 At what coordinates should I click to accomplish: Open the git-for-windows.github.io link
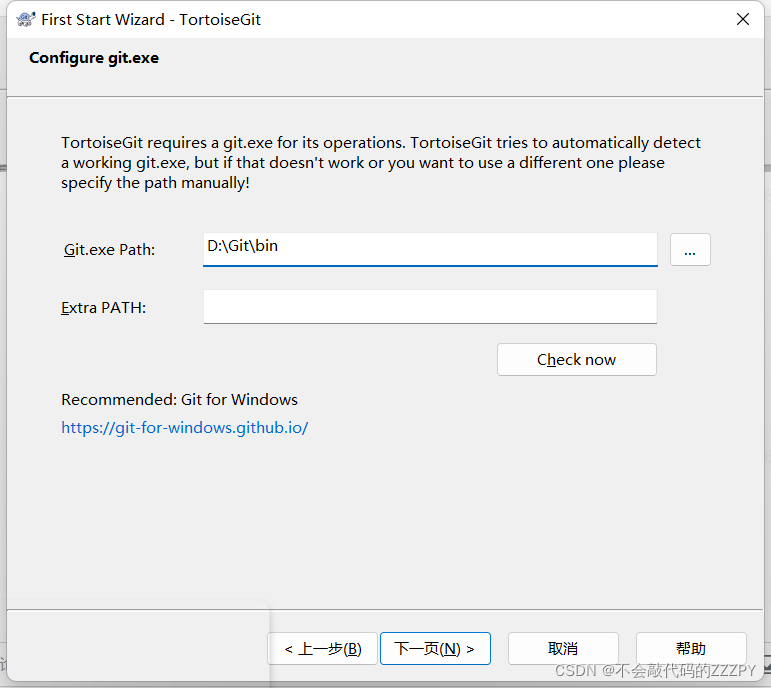pos(184,427)
